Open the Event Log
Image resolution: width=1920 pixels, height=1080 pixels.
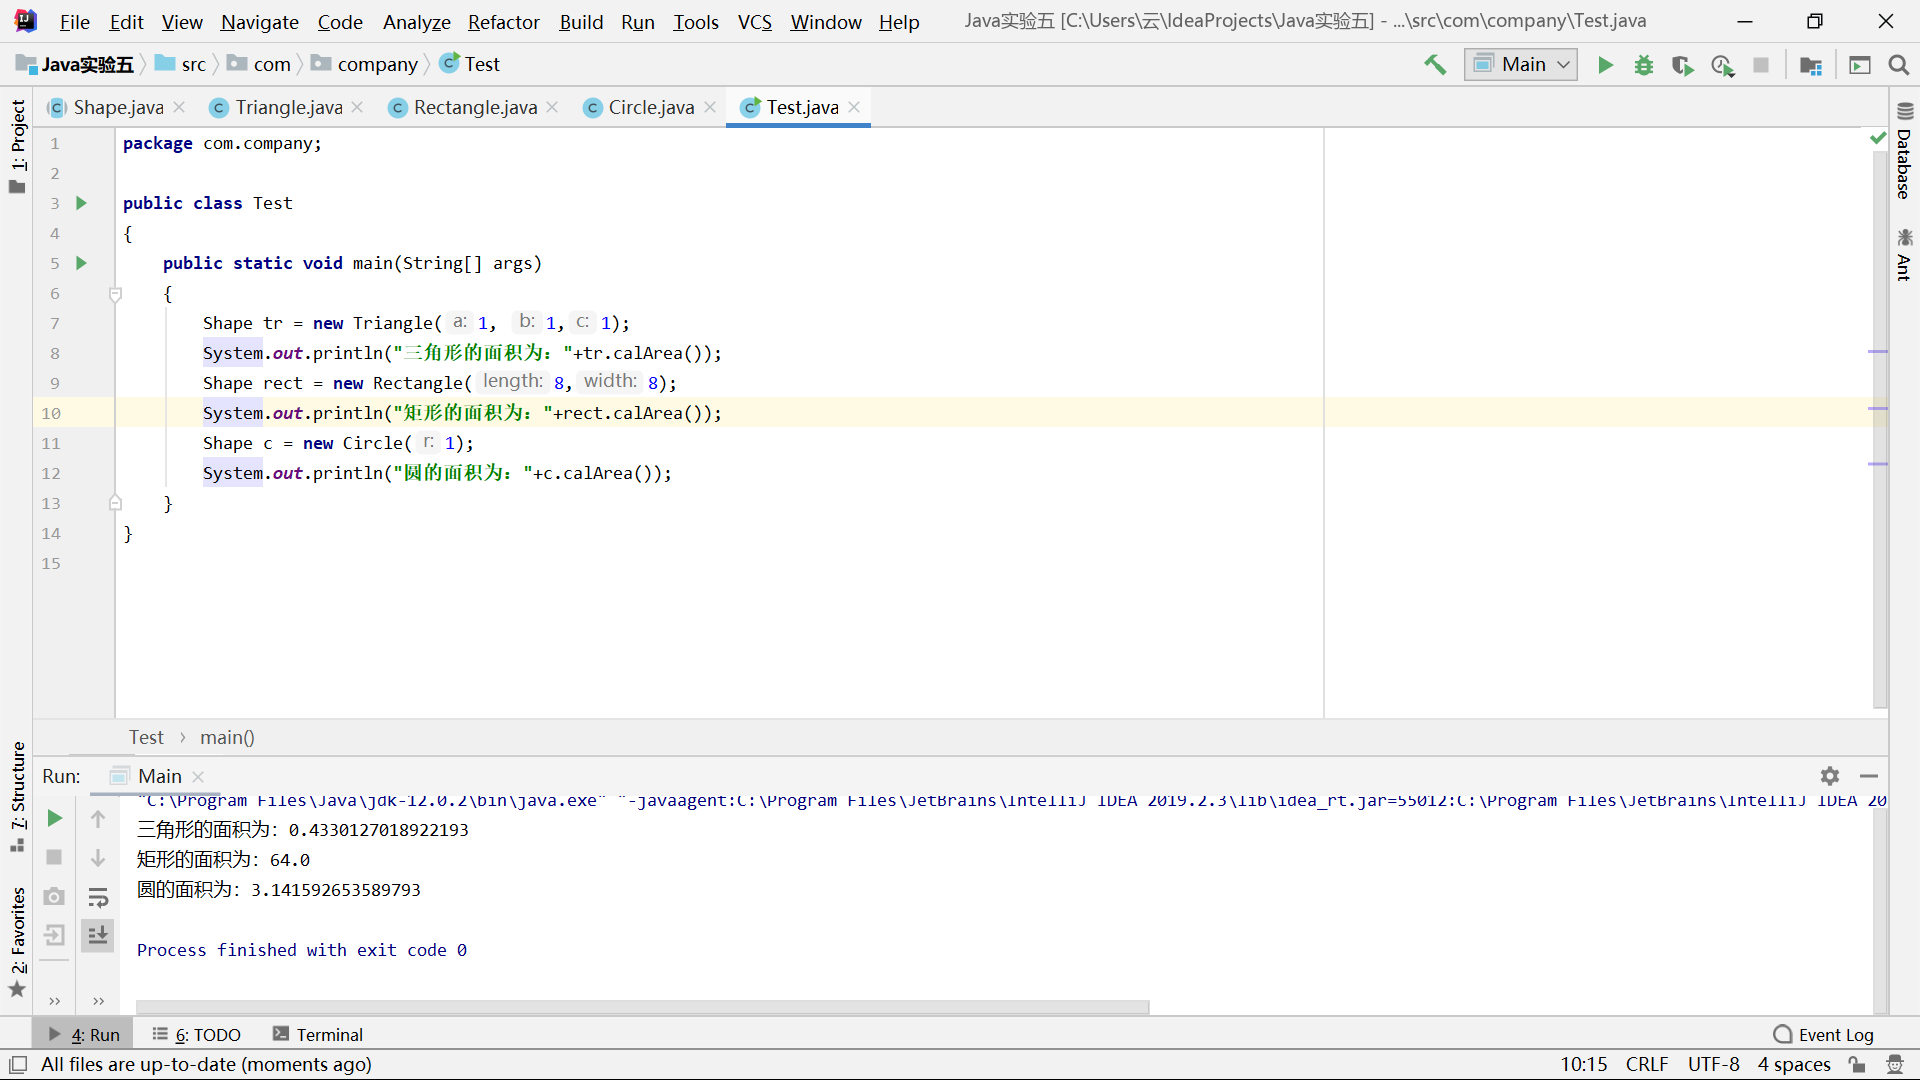[1824, 1035]
